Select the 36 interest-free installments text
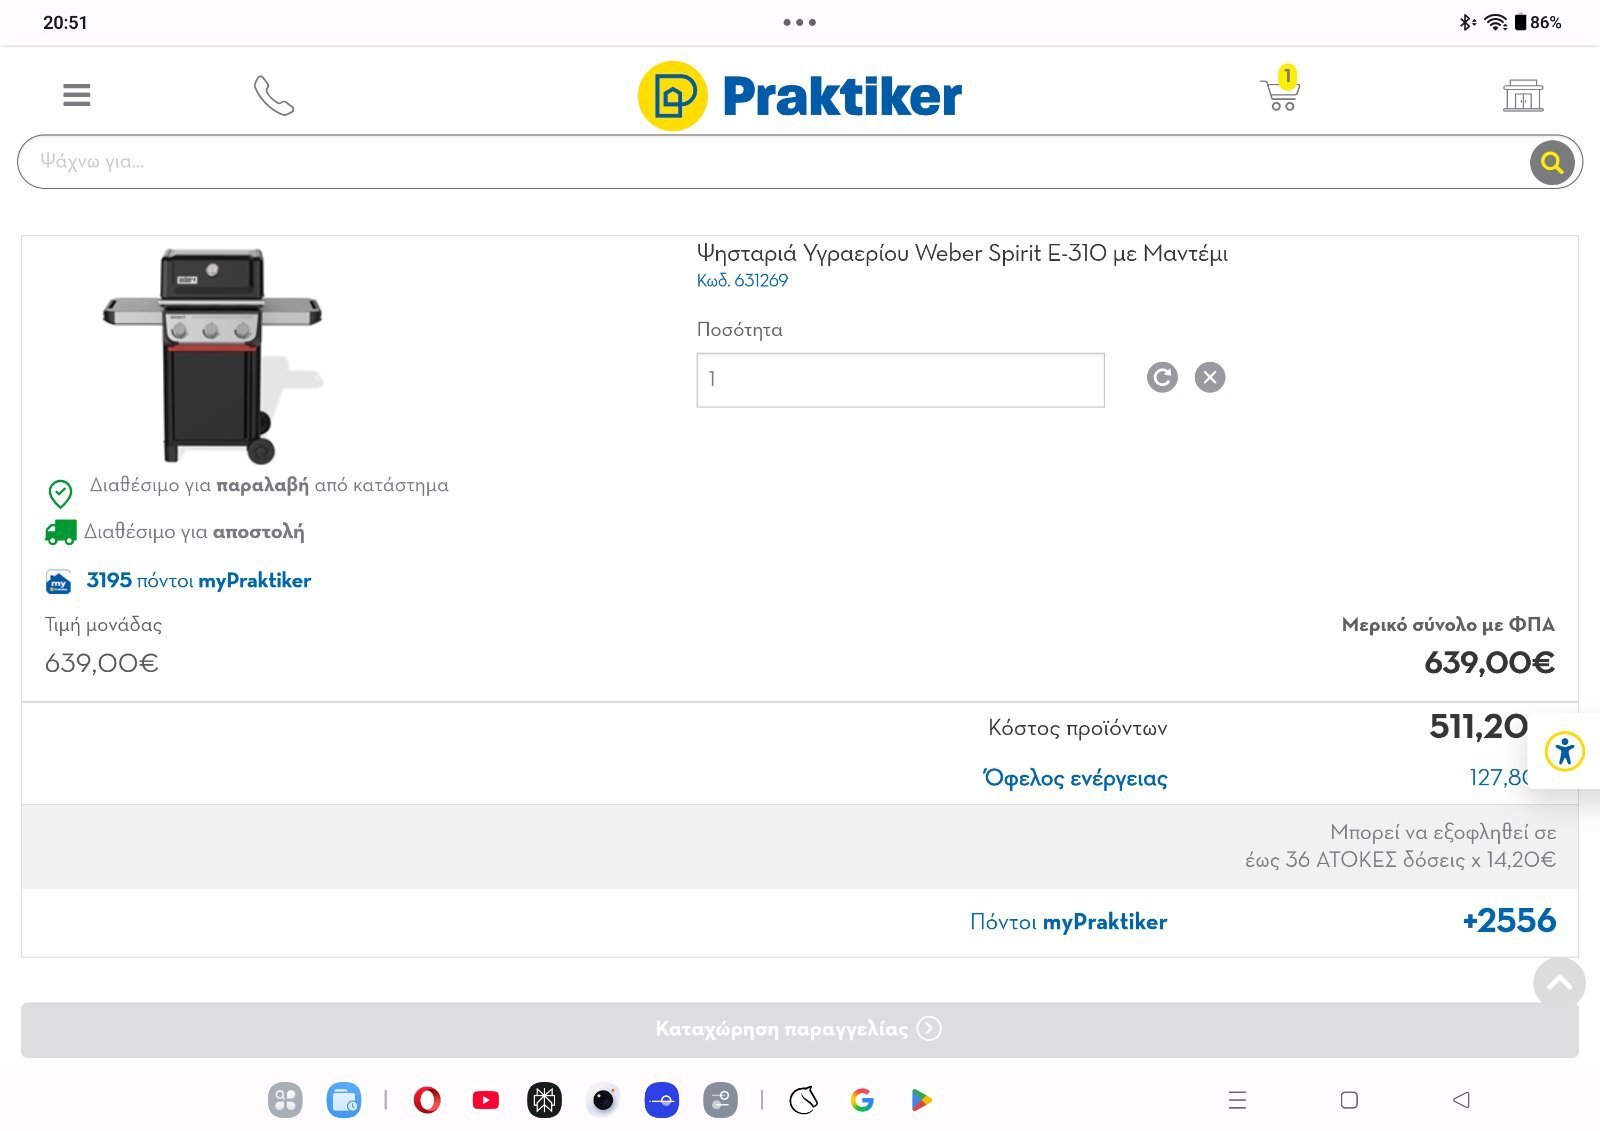 click(x=1400, y=846)
